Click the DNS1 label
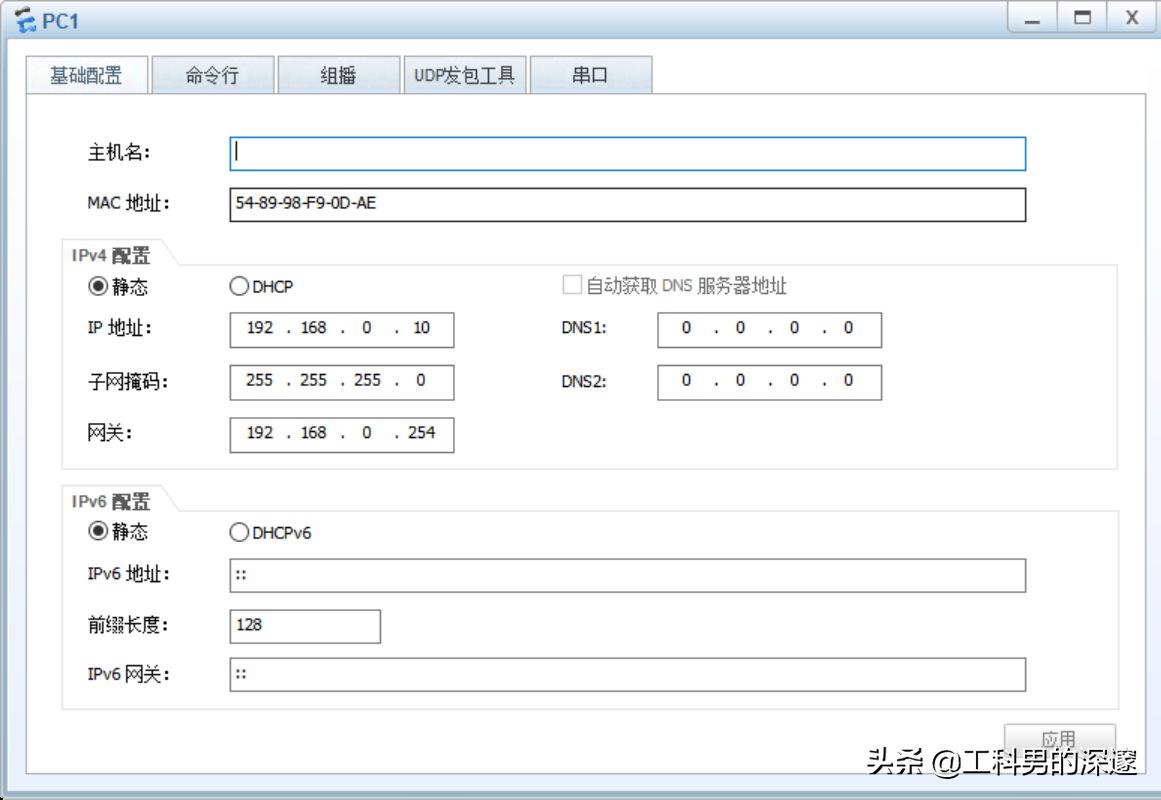The width and height of the screenshot is (1161, 800). click(583, 327)
